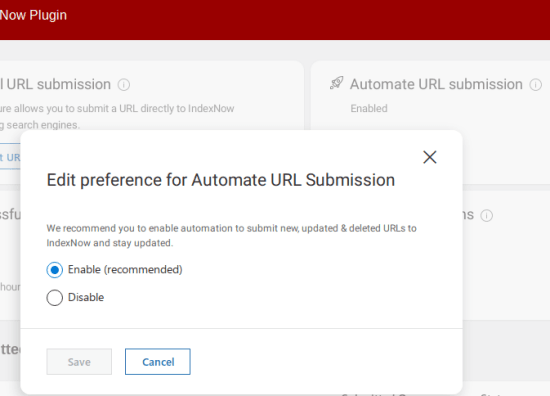The height and width of the screenshot is (396, 550).
Task: Select the Enable (recommended) radio button
Action: click(54, 270)
